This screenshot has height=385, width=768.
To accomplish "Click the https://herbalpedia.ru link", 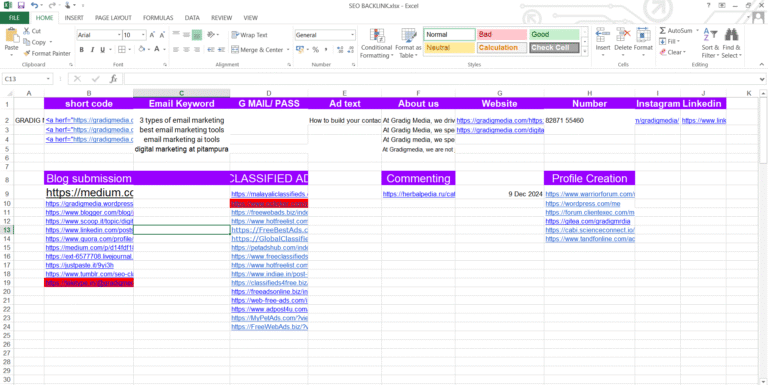I will click(419, 194).
